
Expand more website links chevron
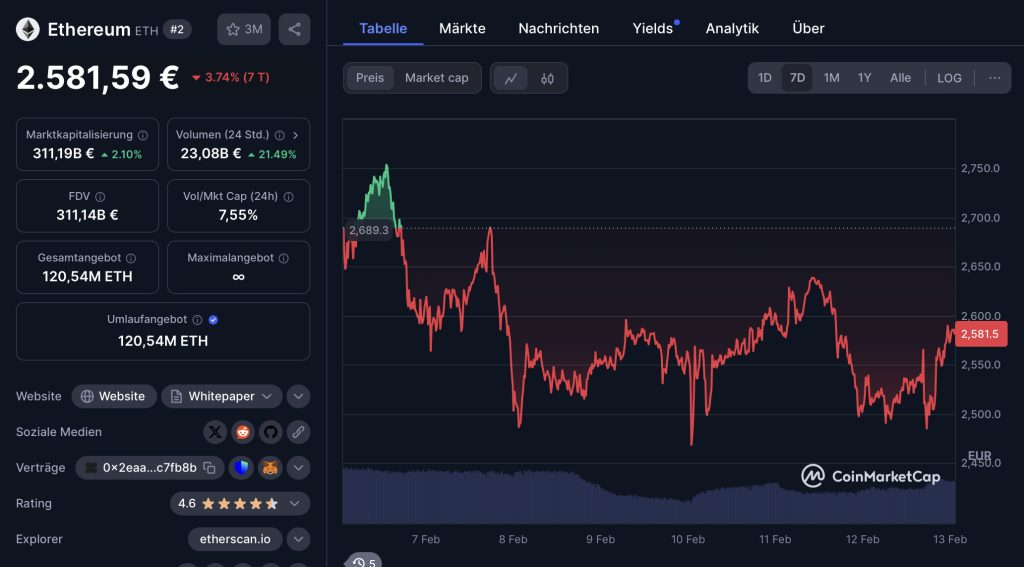coord(298,397)
